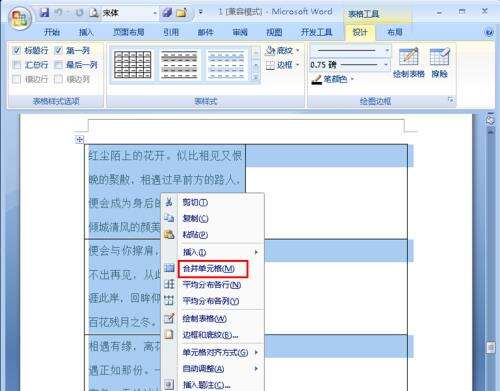Enable the 最后一列 last column checkbox
This screenshot has height=391, width=500.
[58, 65]
